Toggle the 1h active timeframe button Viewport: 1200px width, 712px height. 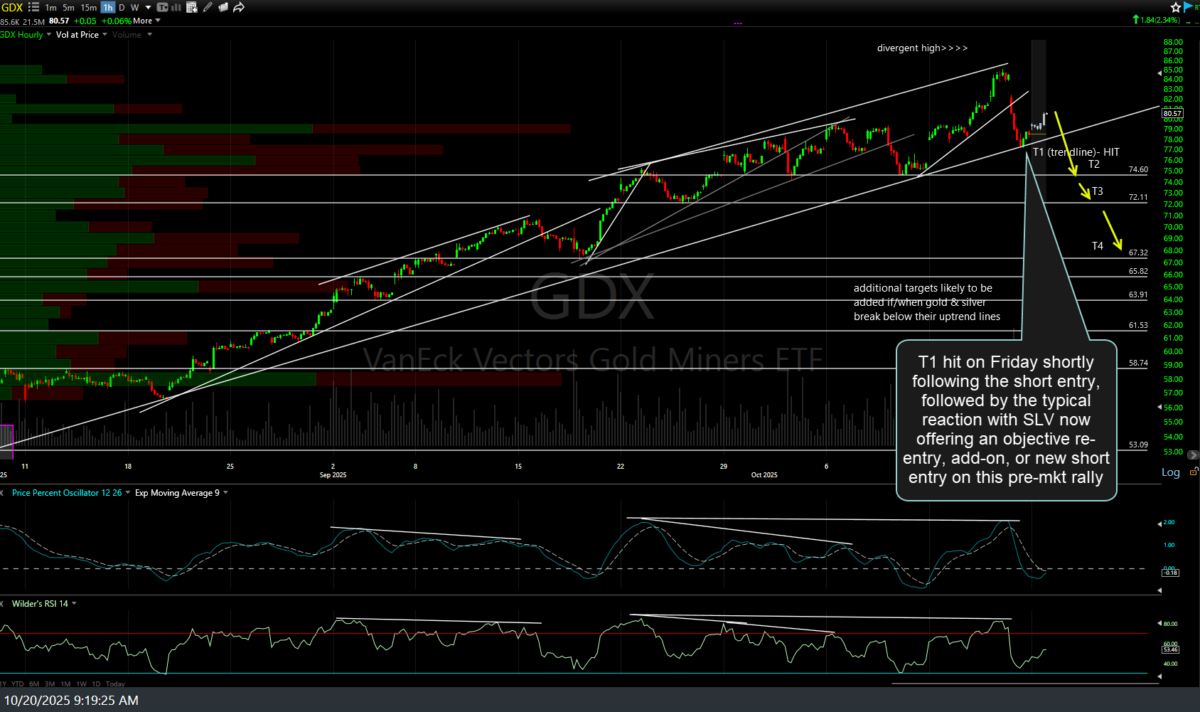108,7
